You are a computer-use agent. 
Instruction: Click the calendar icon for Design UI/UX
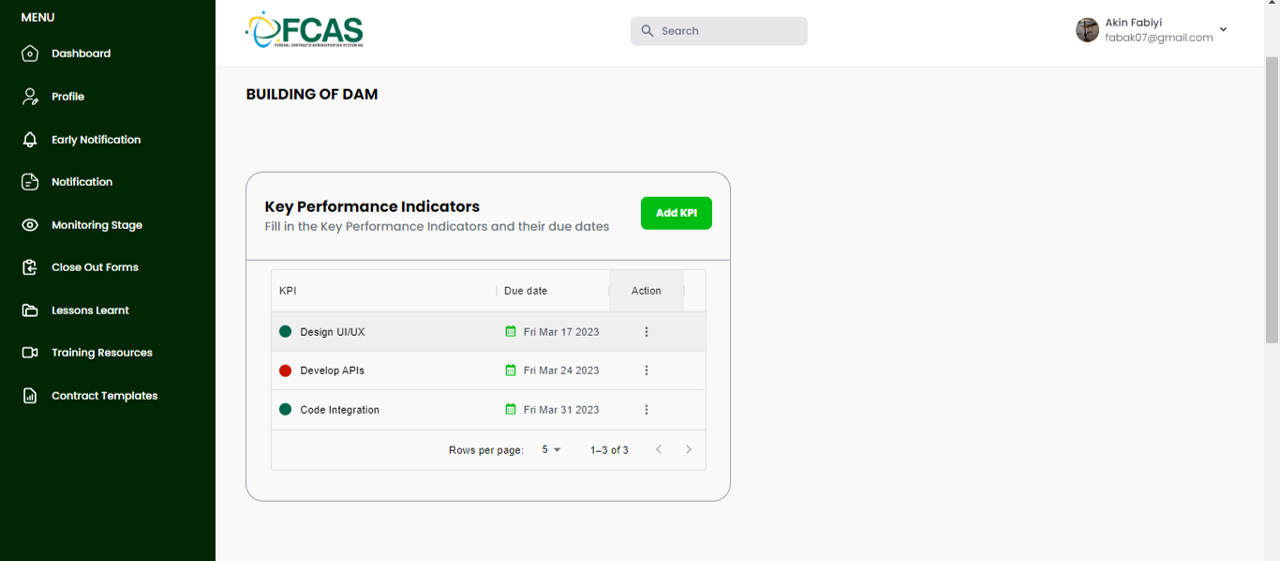511,332
